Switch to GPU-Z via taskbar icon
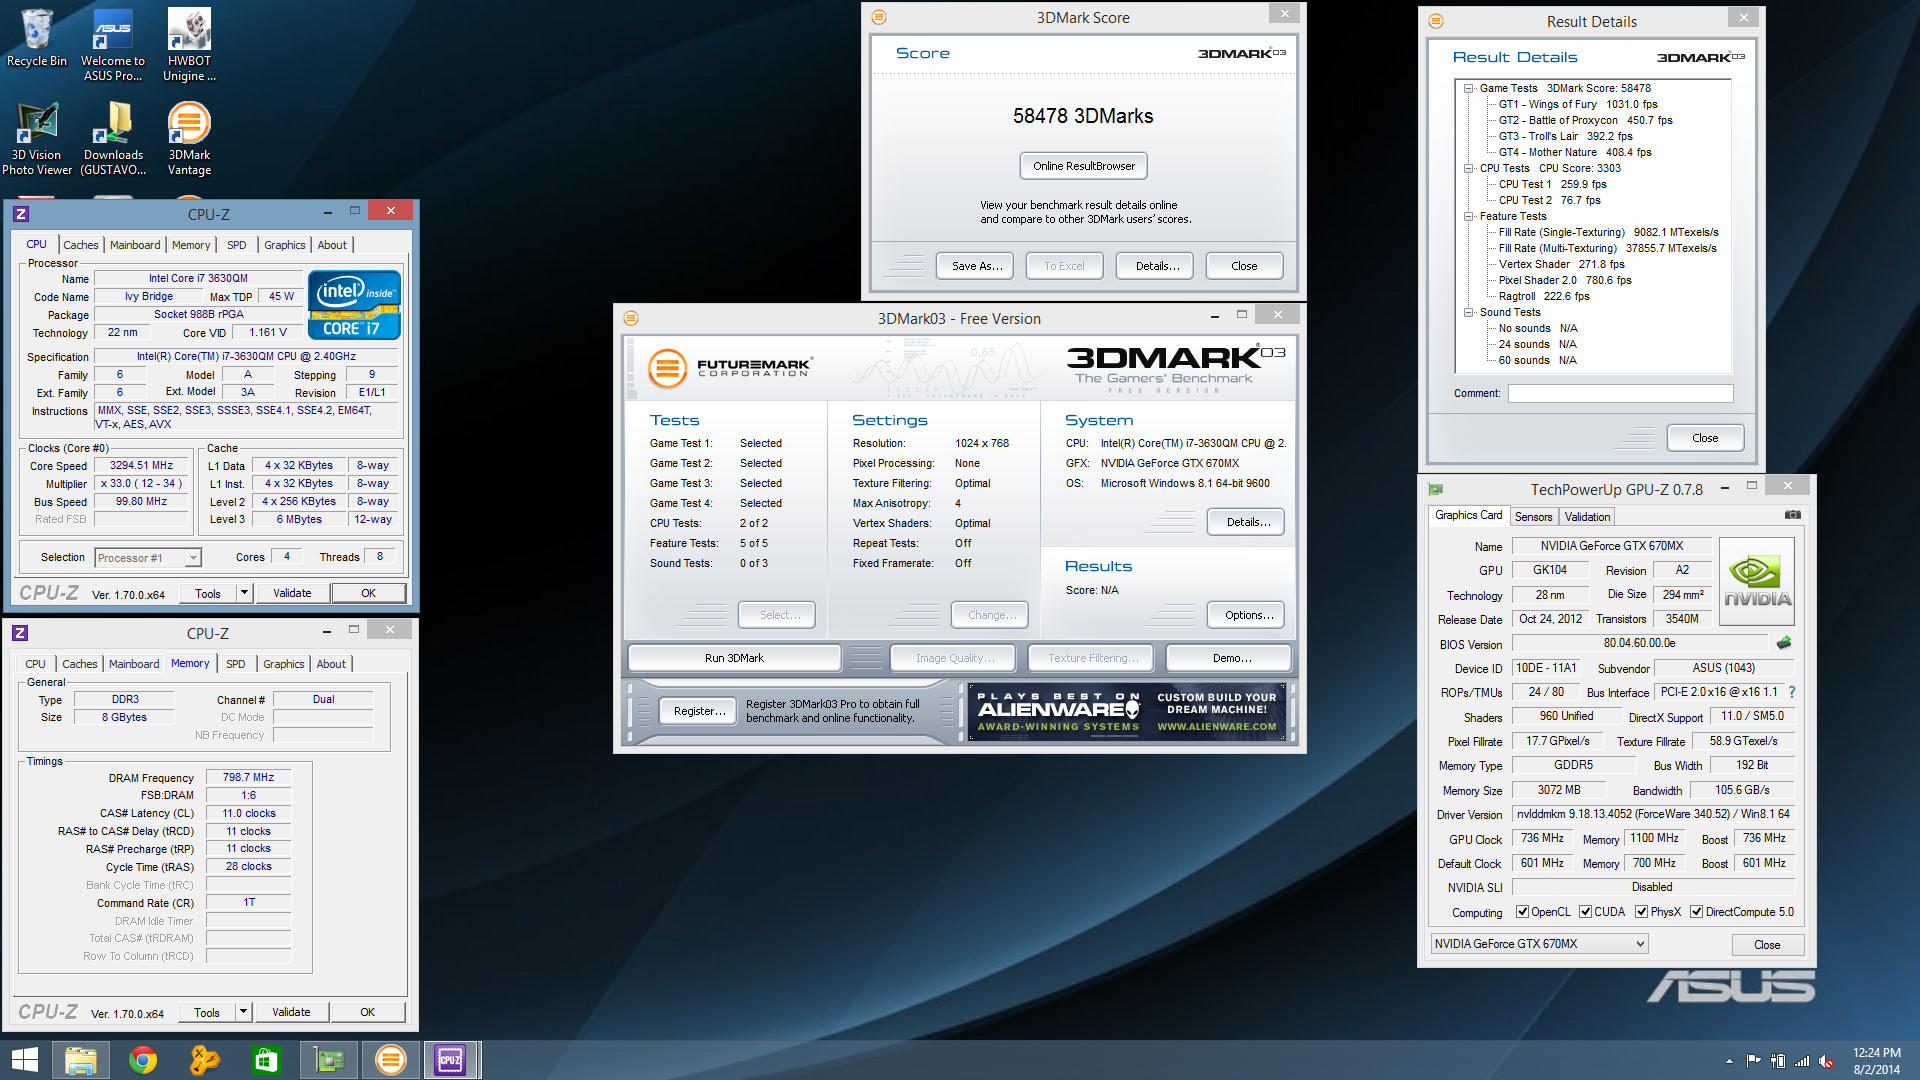1920x1080 pixels. click(x=329, y=1060)
